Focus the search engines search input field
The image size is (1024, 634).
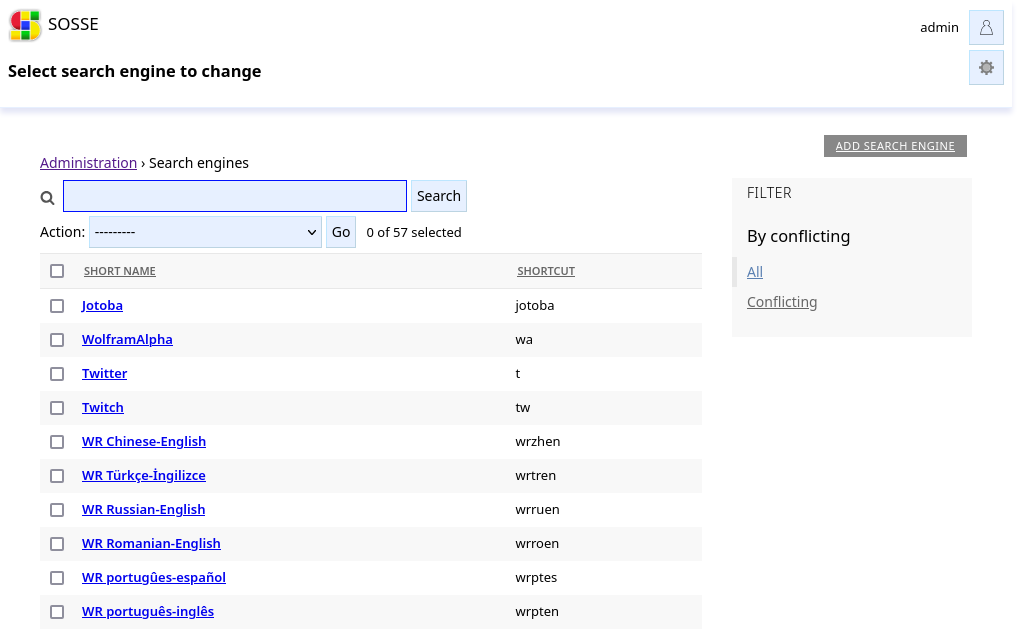tap(235, 196)
